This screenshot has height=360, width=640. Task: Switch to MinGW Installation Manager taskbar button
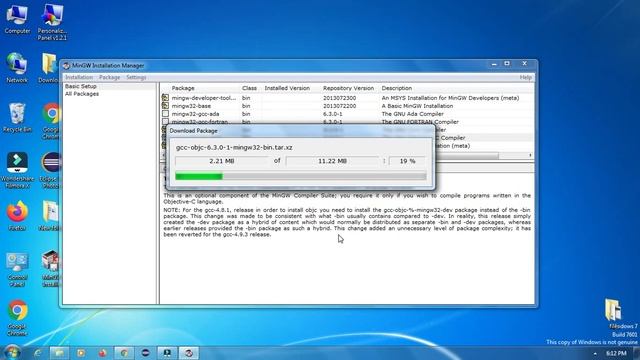189,353
